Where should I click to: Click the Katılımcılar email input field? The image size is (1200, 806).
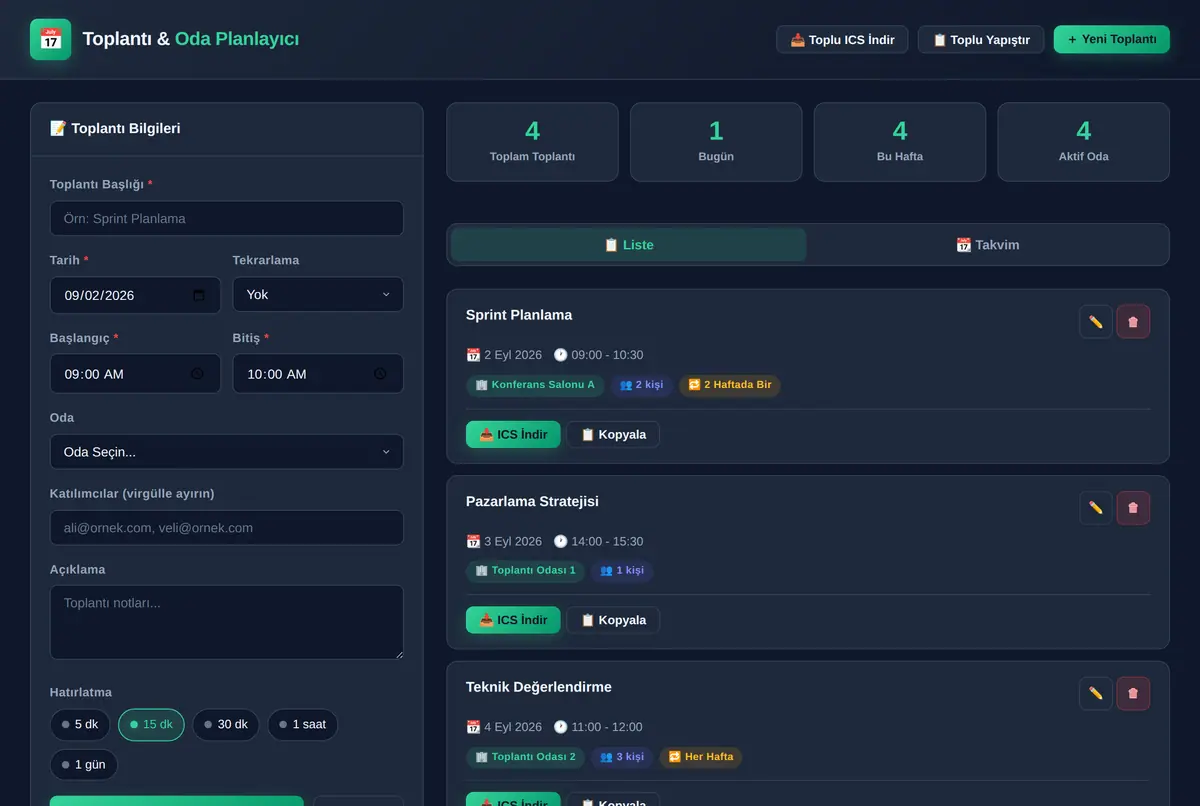227,528
